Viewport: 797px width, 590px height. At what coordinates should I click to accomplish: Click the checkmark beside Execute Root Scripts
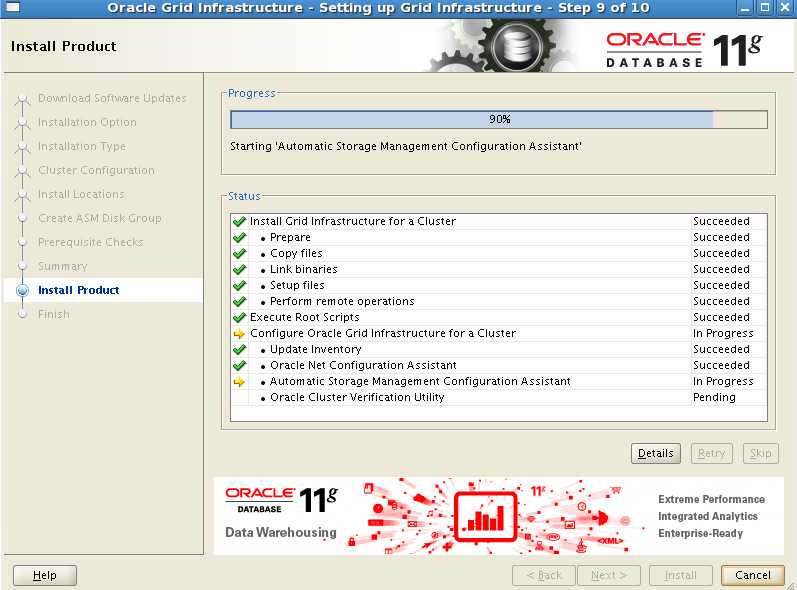239,317
